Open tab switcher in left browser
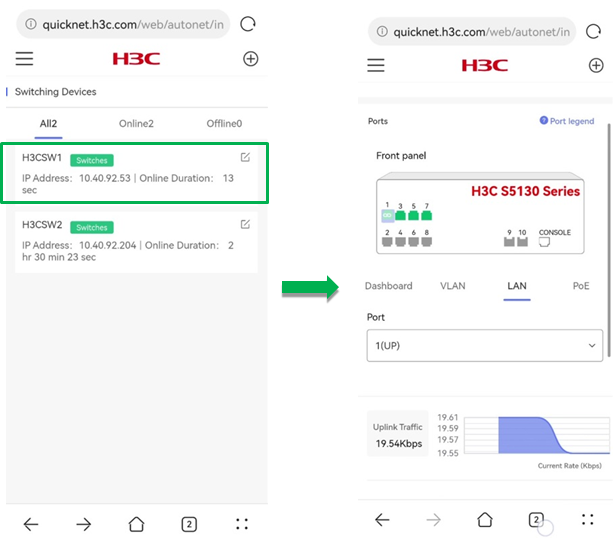613x543 pixels. [189, 524]
